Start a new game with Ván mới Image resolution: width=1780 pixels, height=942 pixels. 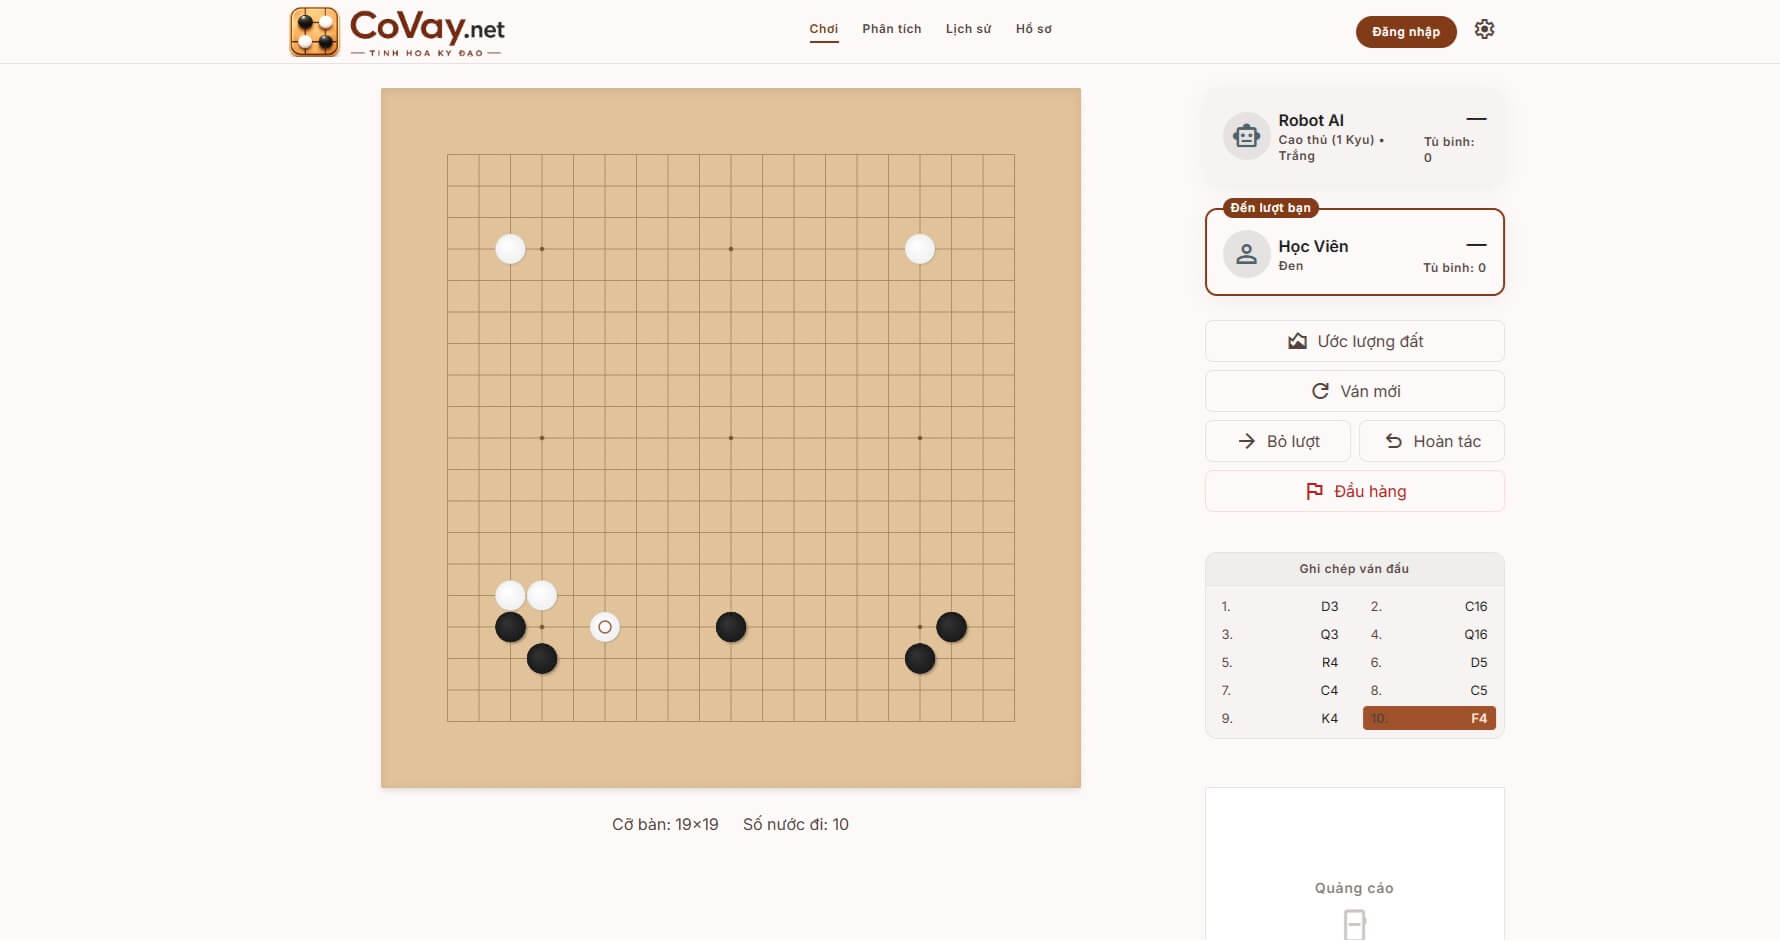coord(1355,391)
